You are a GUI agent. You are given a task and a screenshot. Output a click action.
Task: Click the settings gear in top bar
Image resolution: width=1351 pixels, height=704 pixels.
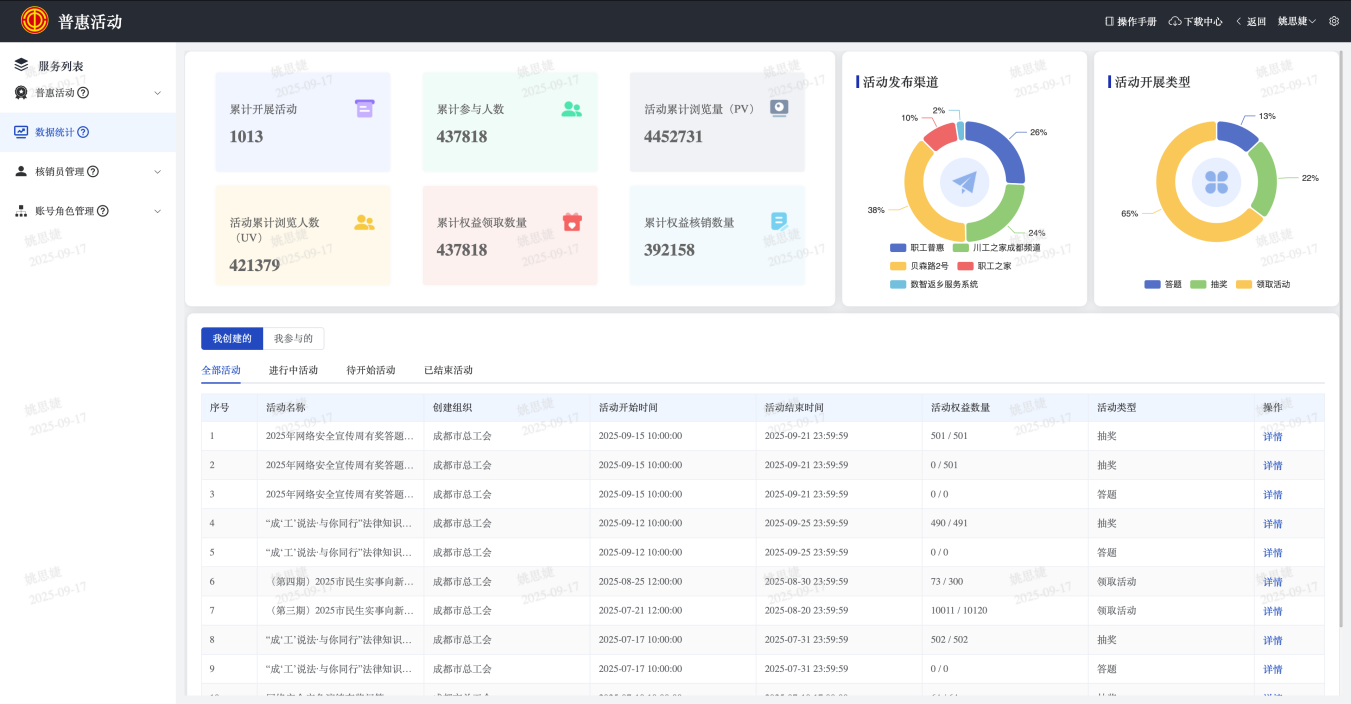click(1334, 21)
